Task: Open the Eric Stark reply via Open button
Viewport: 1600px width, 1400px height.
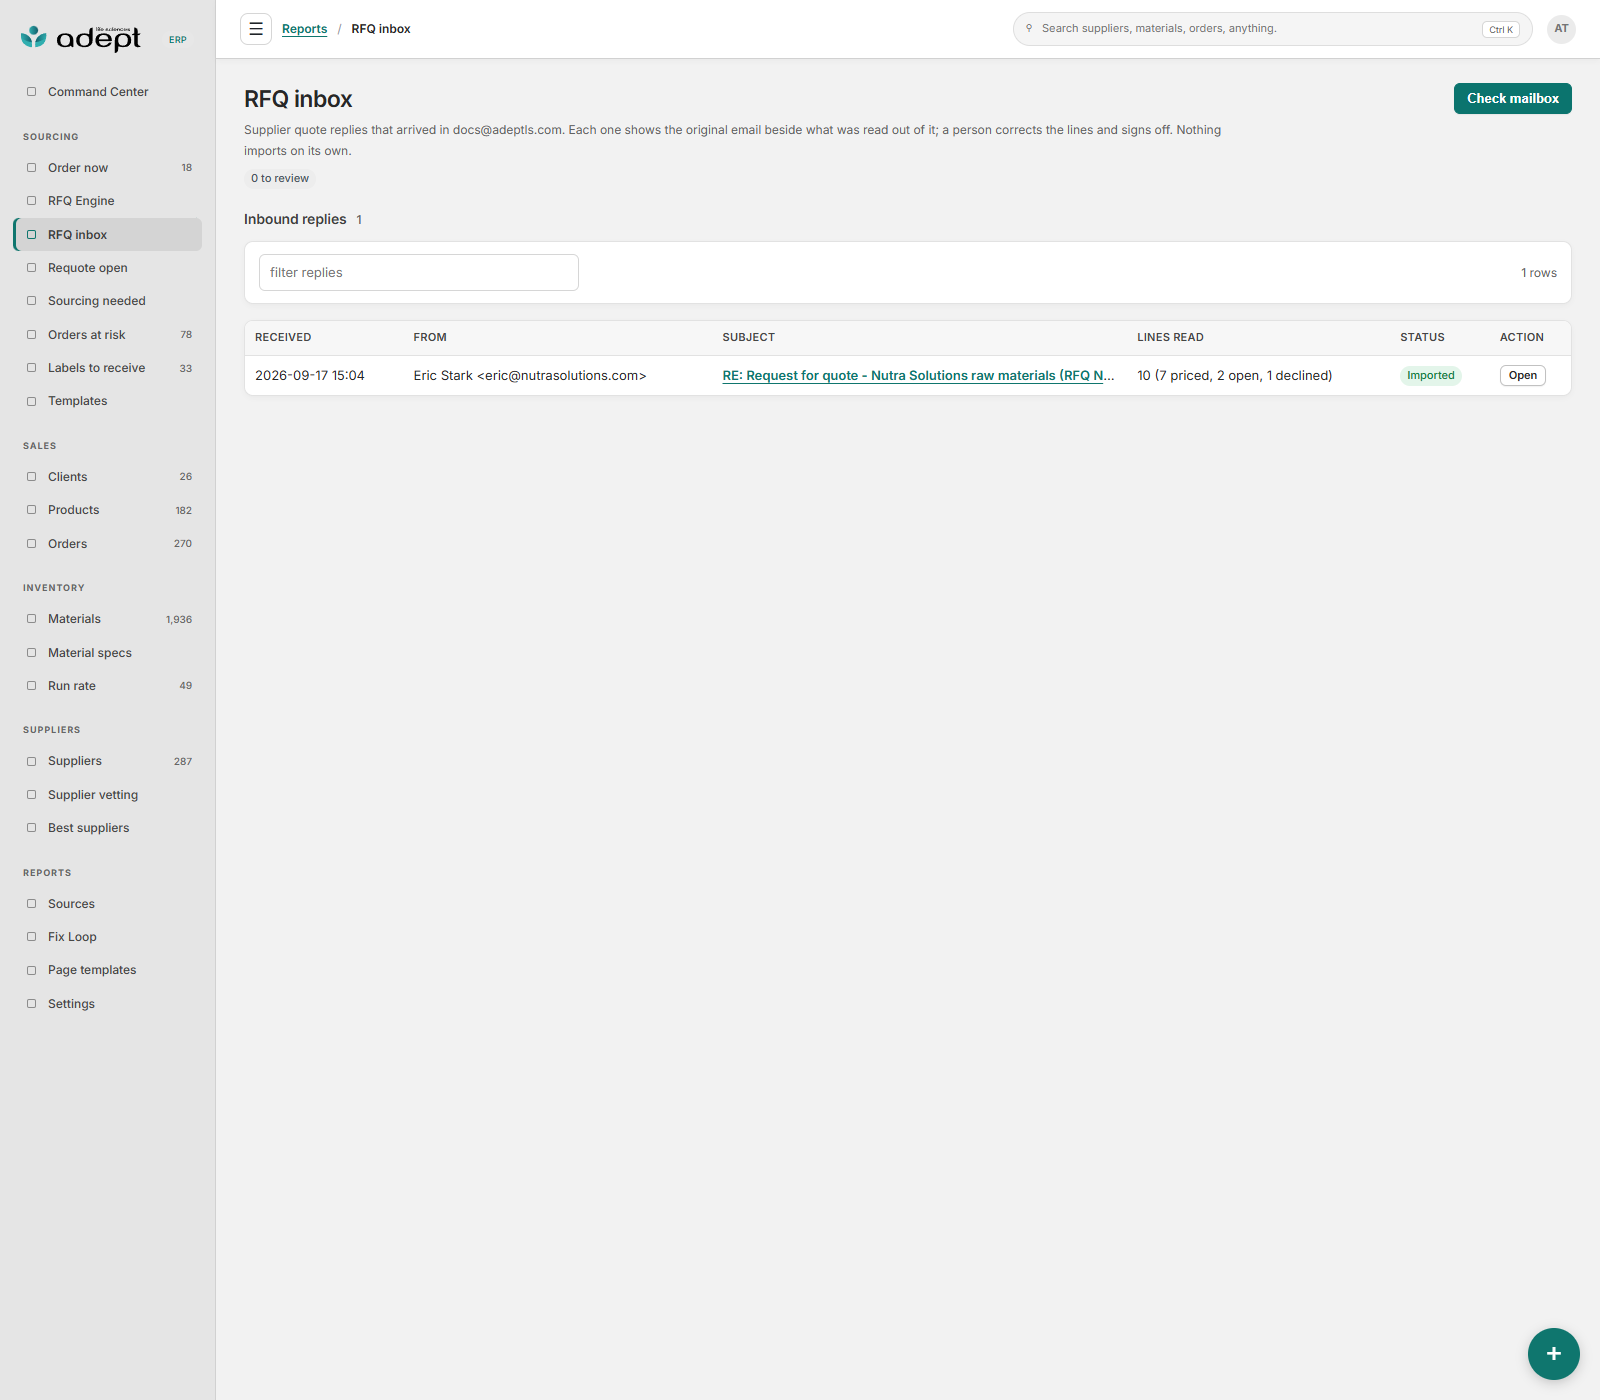Action: point(1522,376)
